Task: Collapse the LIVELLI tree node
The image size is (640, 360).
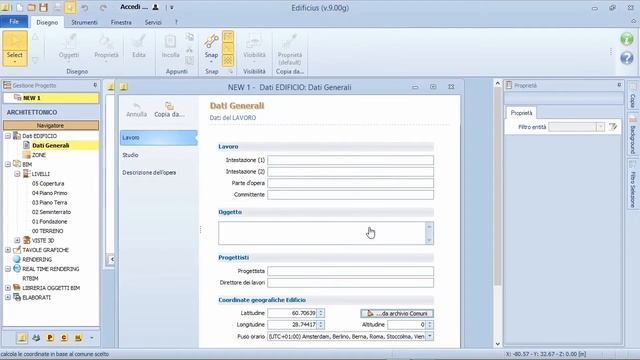Action: (17, 174)
